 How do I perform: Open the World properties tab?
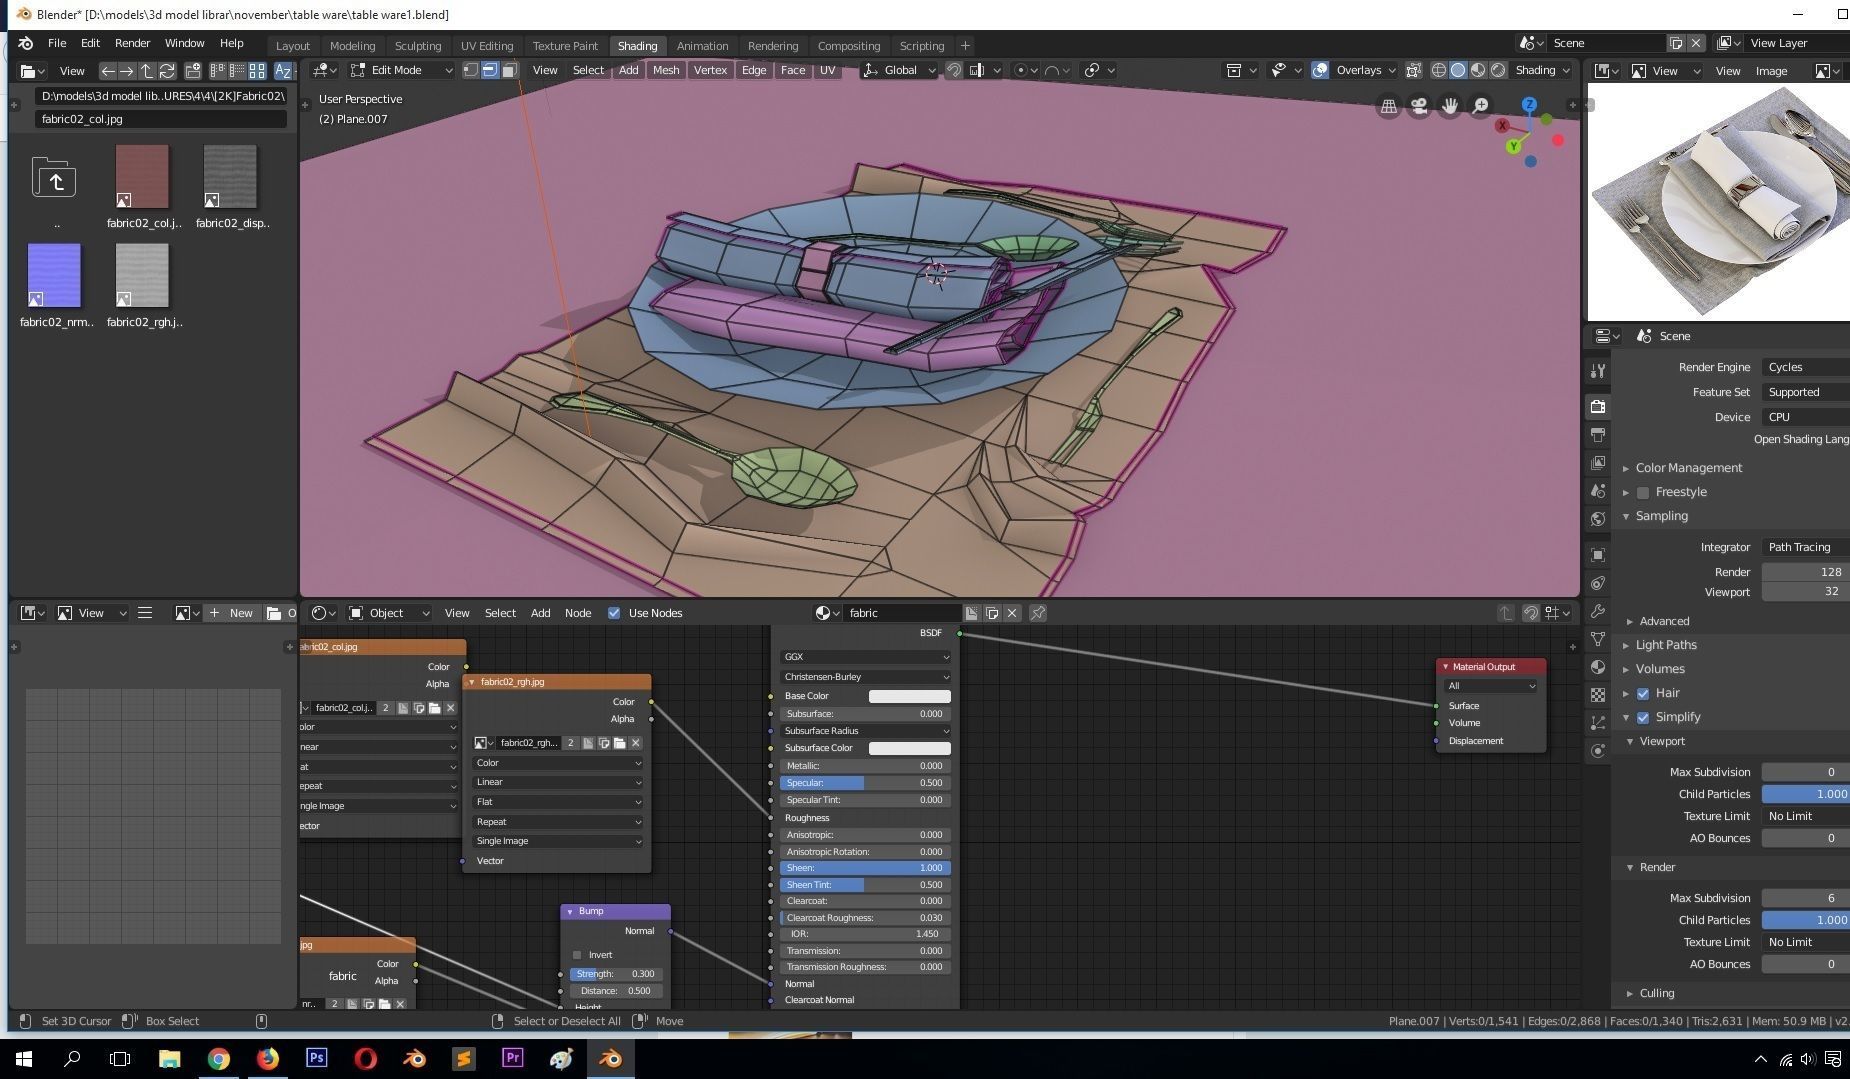pos(1598,519)
